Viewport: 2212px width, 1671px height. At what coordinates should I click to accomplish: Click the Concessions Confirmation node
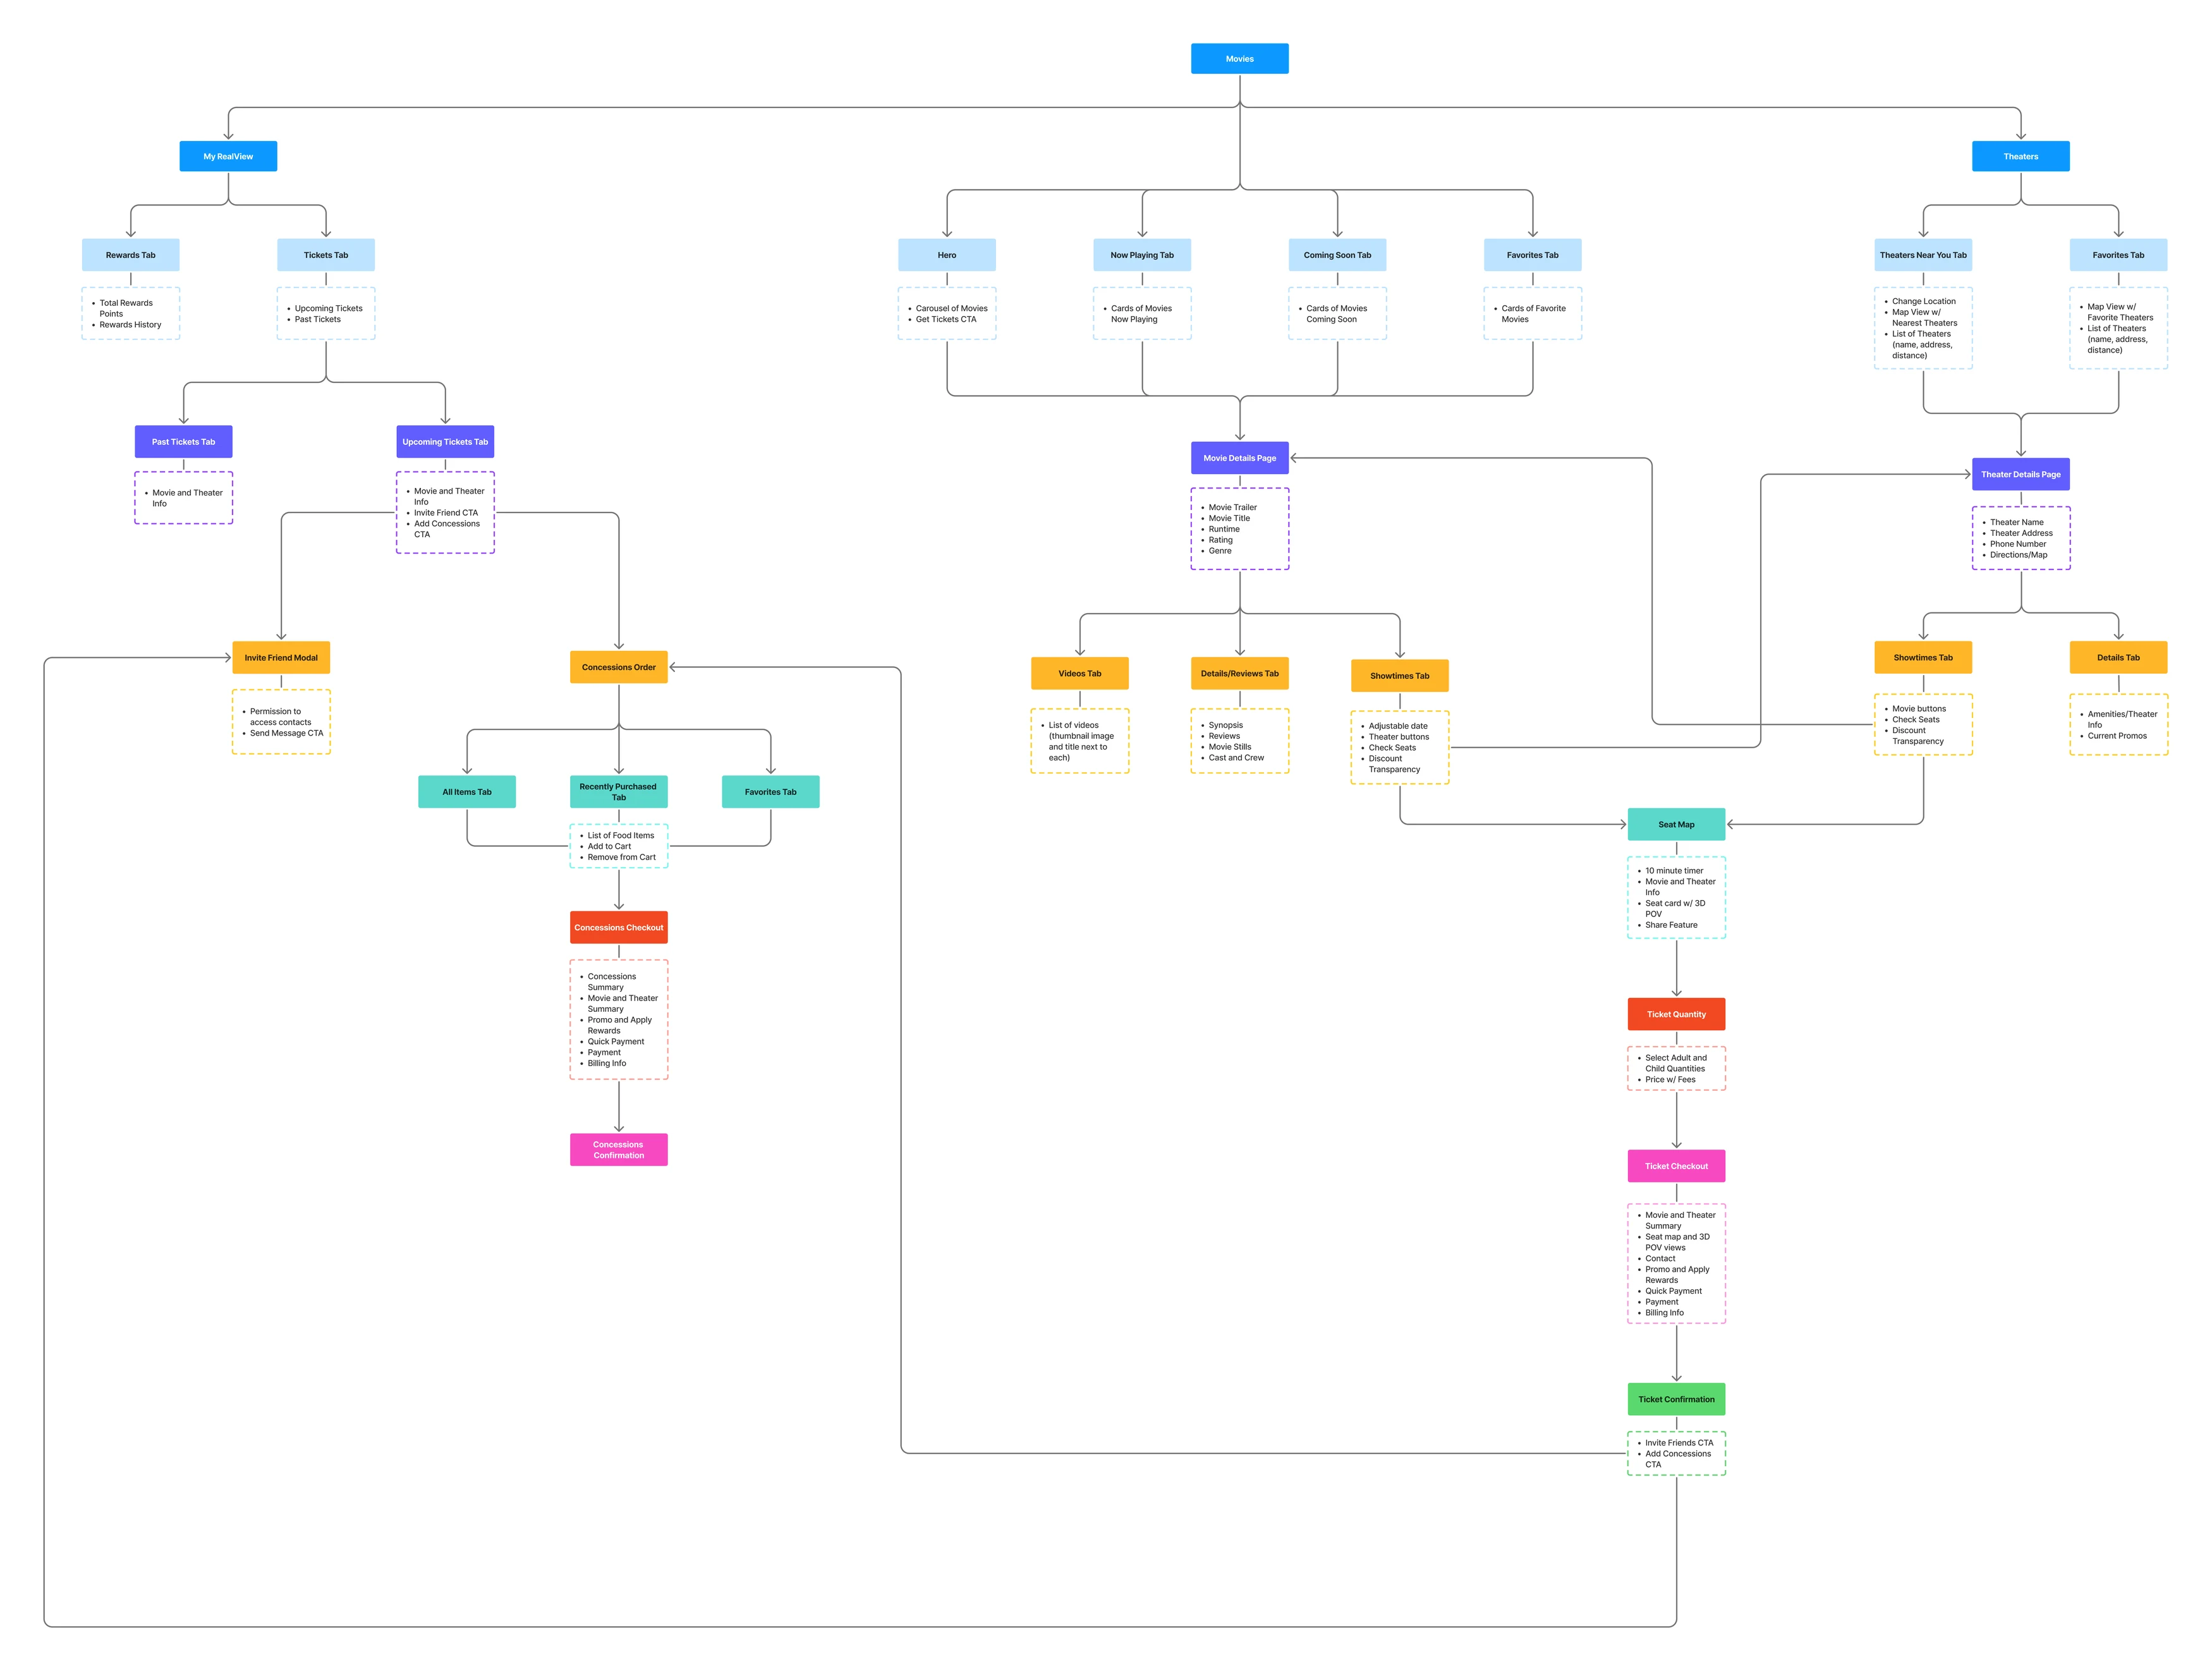[619, 1149]
